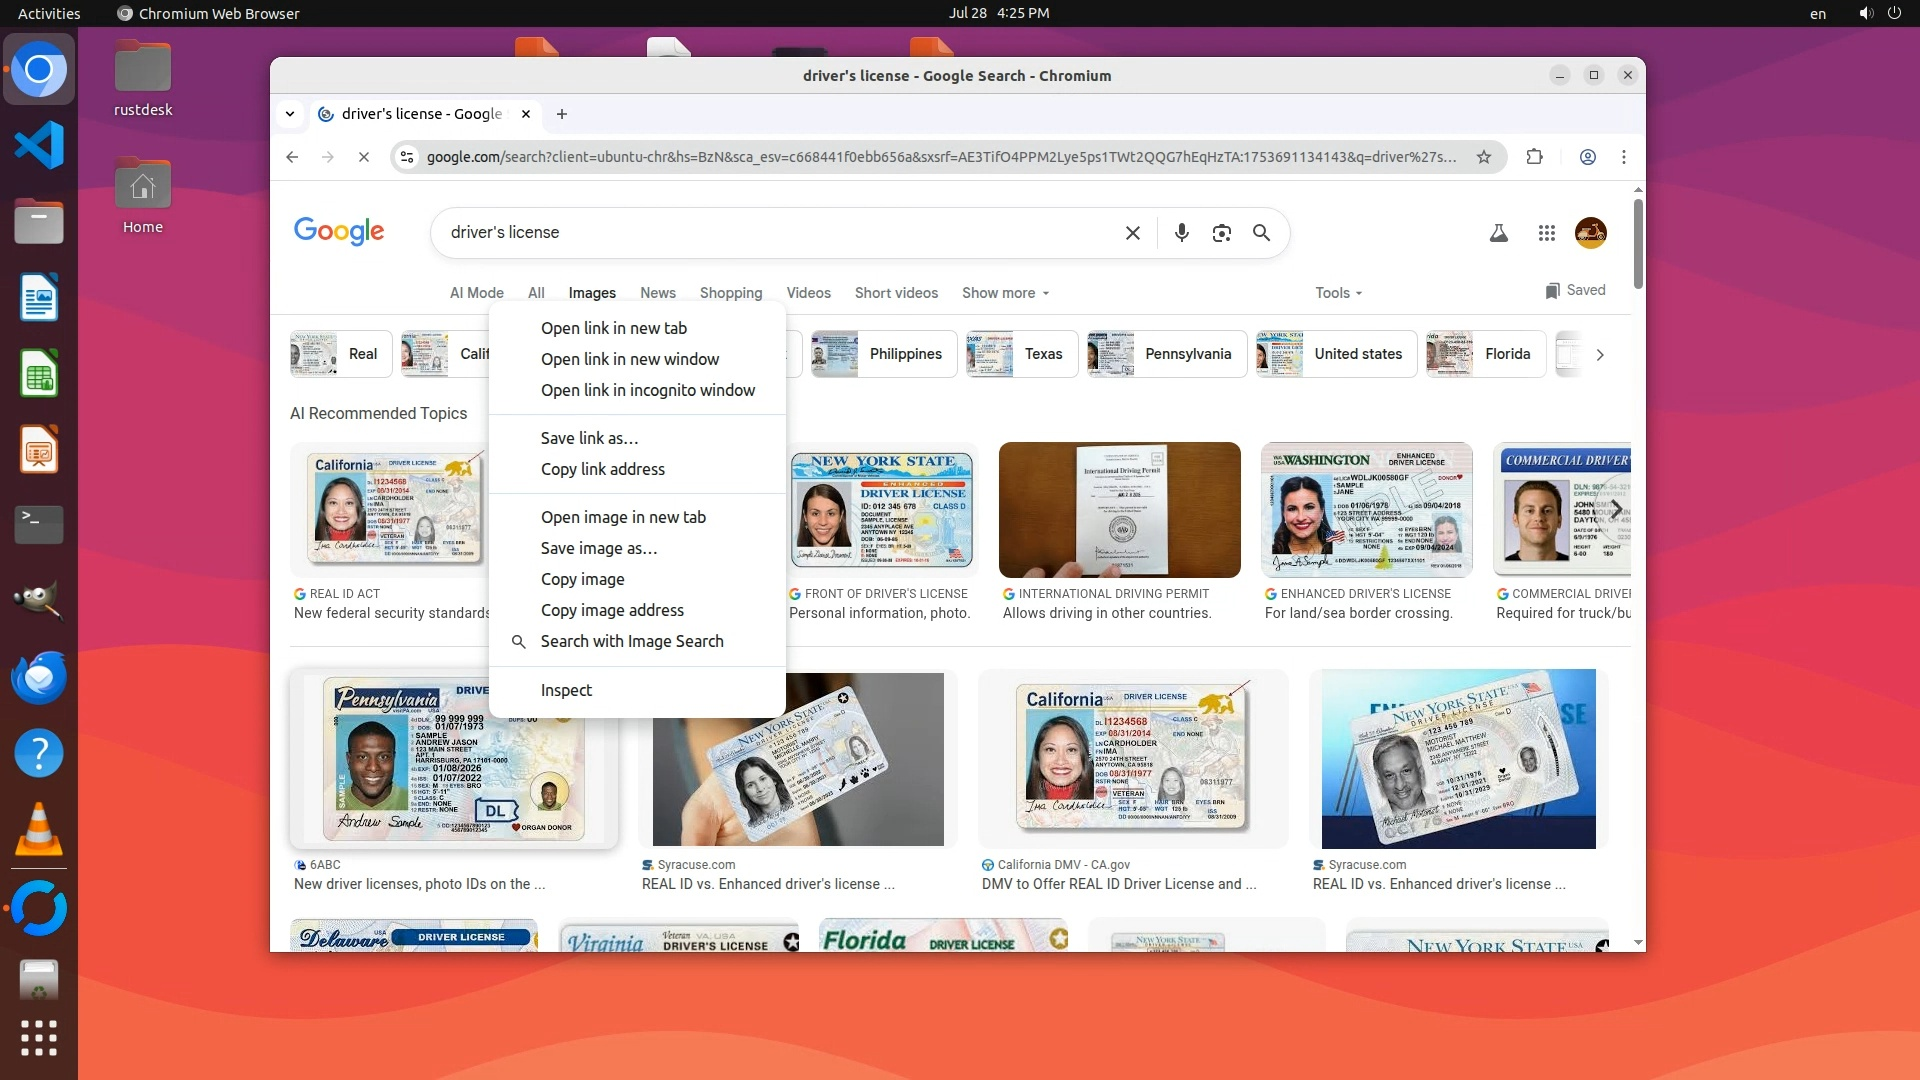Click the search by image camera icon
This screenshot has width=1920, height=1080.
tap(1221, 233)
